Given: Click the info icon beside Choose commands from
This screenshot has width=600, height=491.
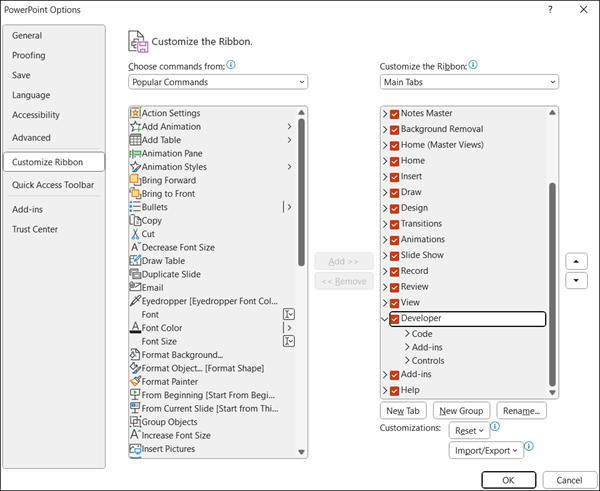Looking at the screenshot, I should [231, 65].
